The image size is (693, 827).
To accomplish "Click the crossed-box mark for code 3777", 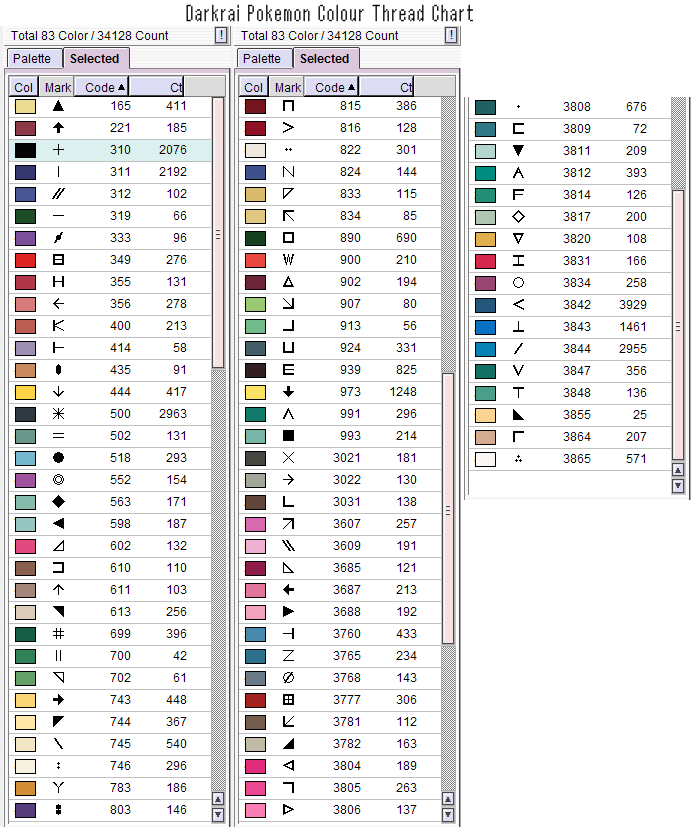I will [x=288, y=700].
